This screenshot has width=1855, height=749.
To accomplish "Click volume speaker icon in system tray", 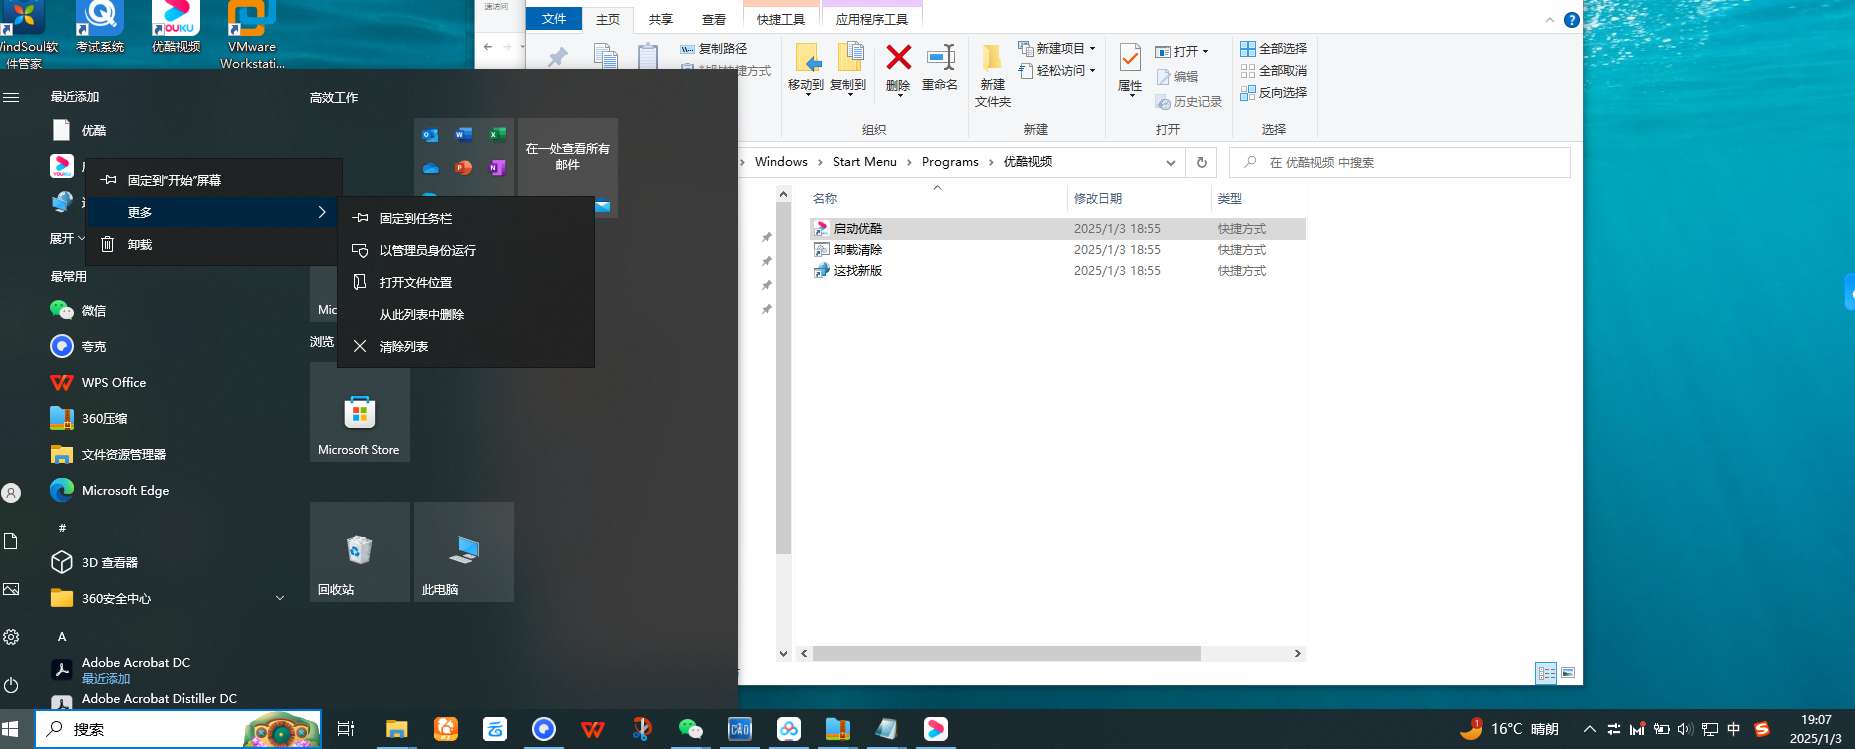I will 1685,729.
